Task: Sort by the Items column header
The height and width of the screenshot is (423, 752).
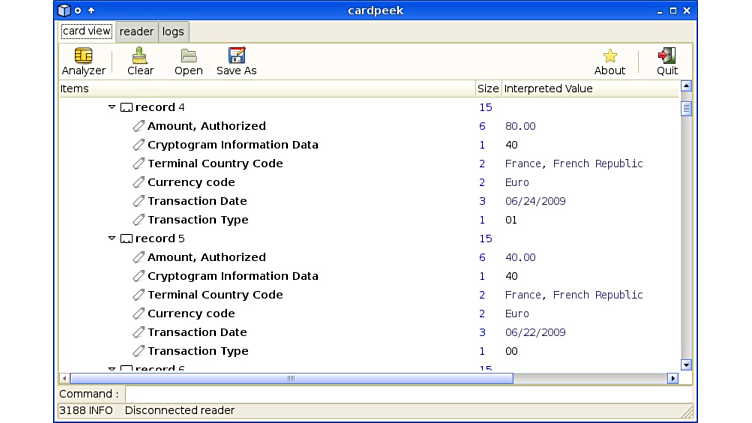Action: 265,89
